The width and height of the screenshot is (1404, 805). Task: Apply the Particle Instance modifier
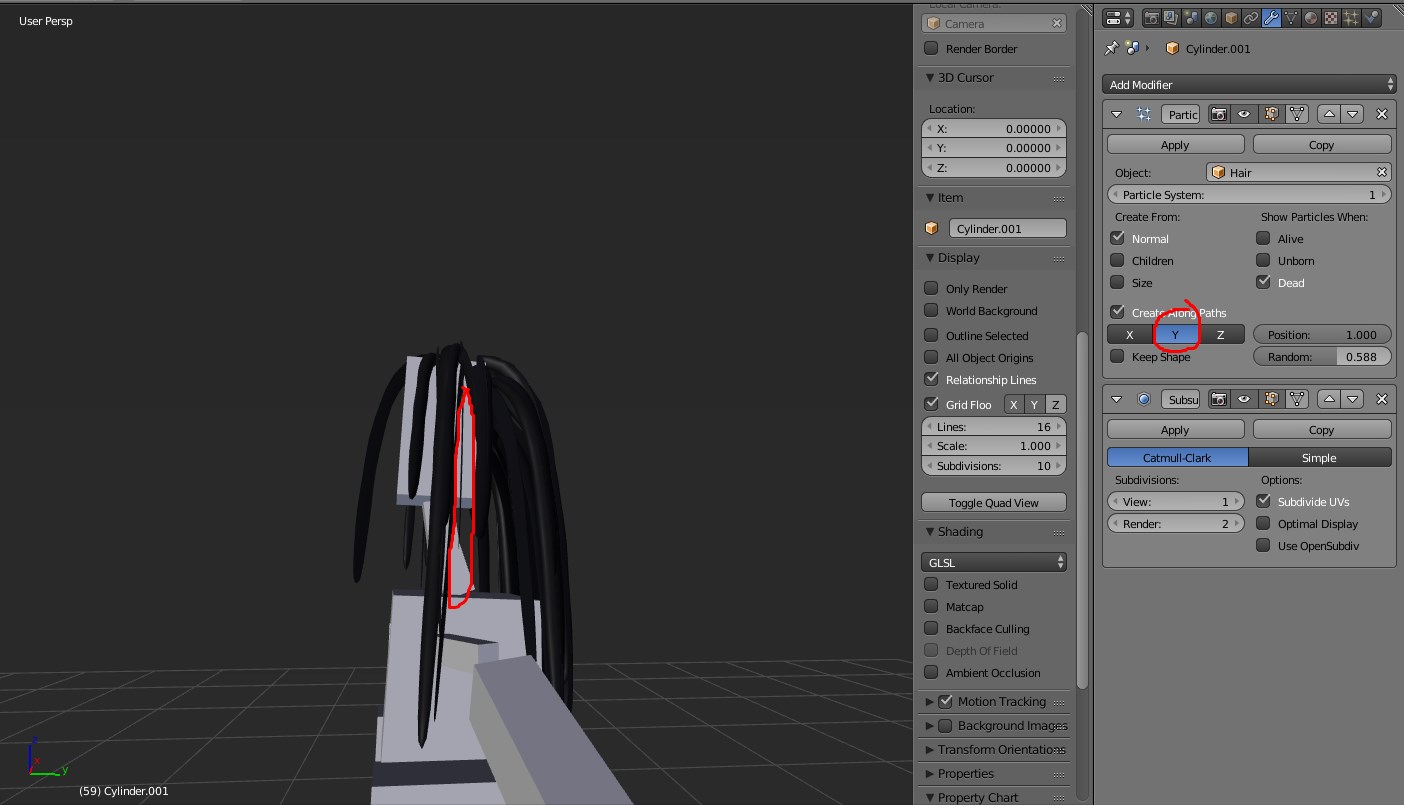[1176, 144]
